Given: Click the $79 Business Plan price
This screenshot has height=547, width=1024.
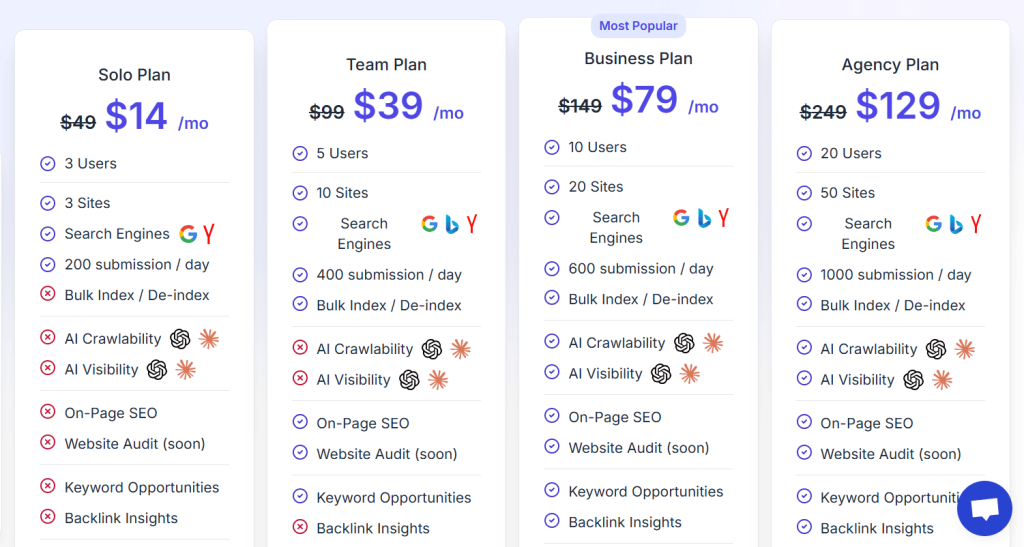Looking at the screenshot, I should coord(644,100).
